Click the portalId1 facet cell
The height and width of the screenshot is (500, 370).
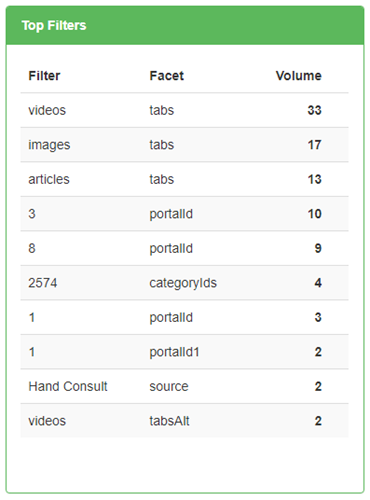coord(174,352)
